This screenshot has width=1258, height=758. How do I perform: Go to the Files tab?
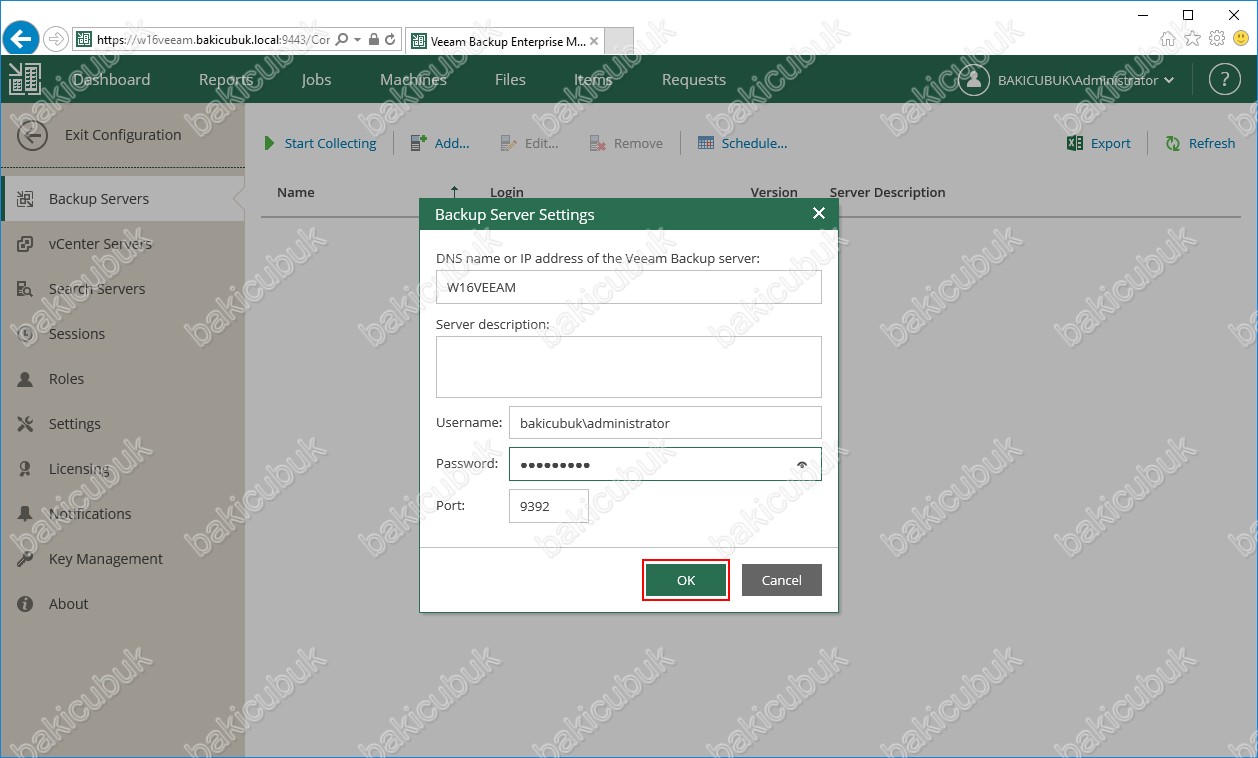pos(510,80)
